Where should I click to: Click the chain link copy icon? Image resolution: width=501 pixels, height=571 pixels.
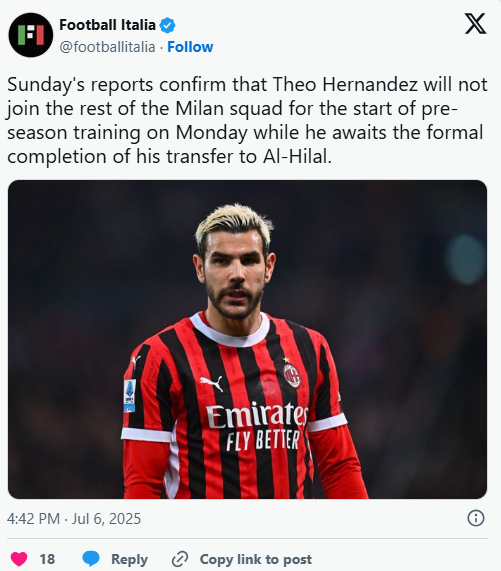point(180,559)
